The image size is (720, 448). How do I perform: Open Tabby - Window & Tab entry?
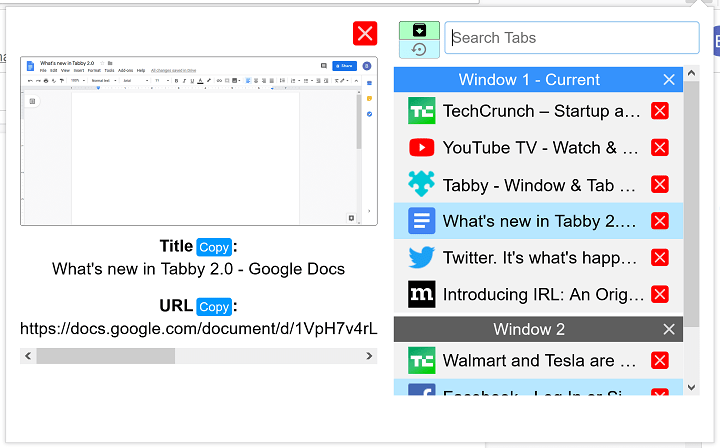(539, 185)
